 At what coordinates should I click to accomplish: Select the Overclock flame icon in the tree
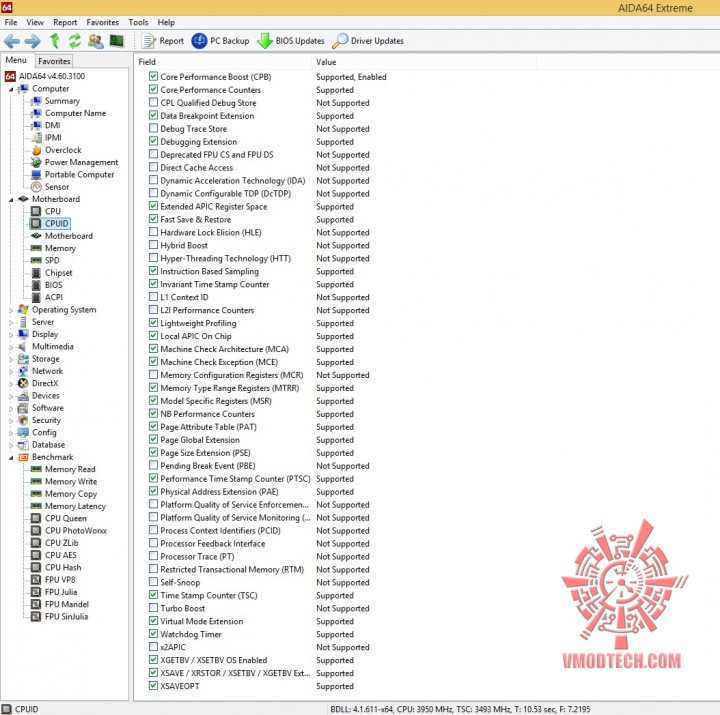point(36,150)
